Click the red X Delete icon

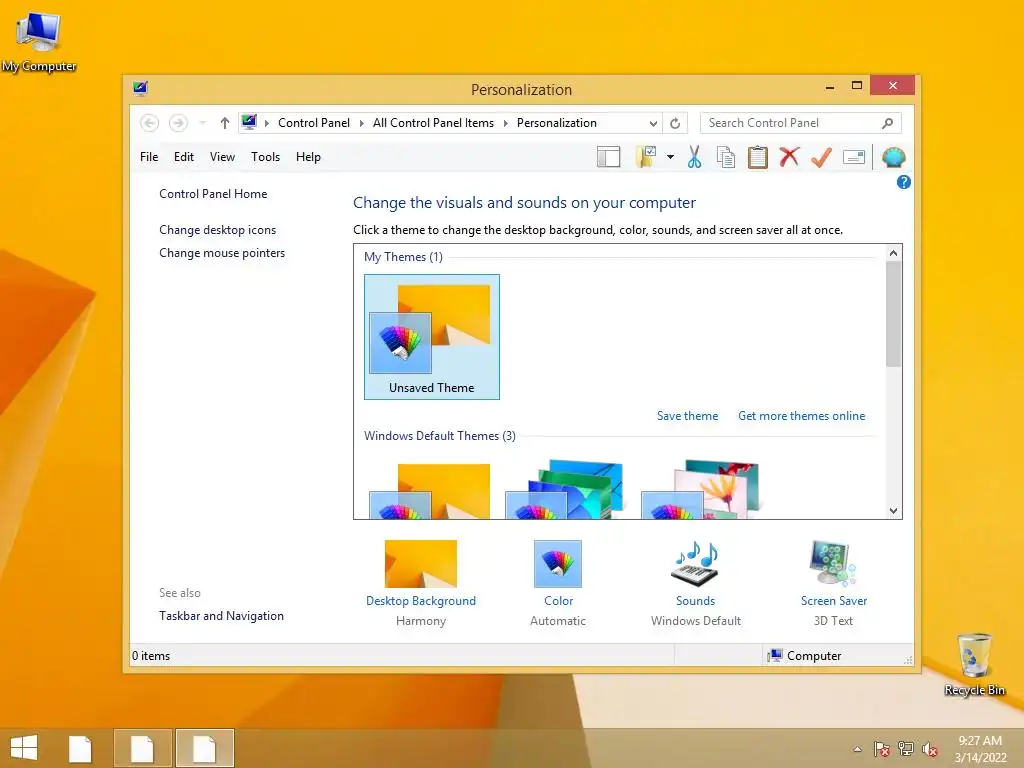click(x=789, y=157)
